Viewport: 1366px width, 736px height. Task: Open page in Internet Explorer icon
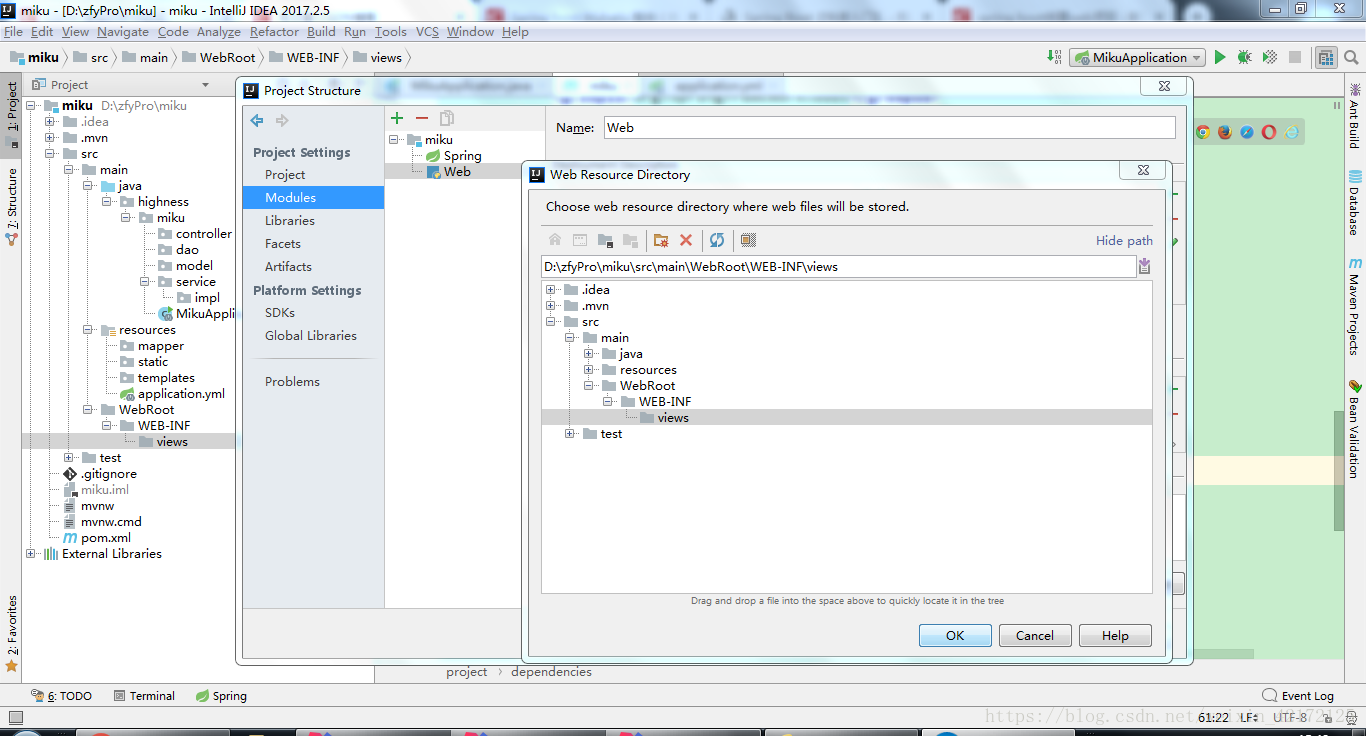pyautogui.click(x=1291, y=132)
